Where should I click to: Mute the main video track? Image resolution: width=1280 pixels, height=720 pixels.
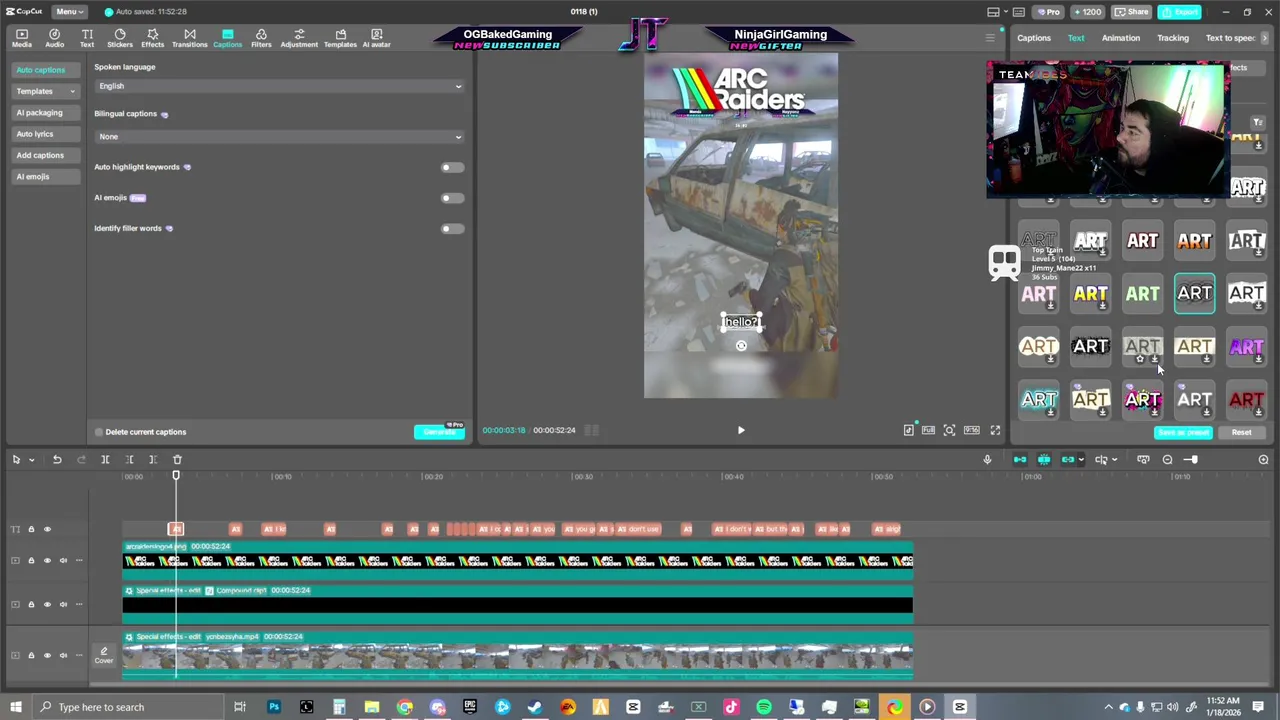coord(63,655)
